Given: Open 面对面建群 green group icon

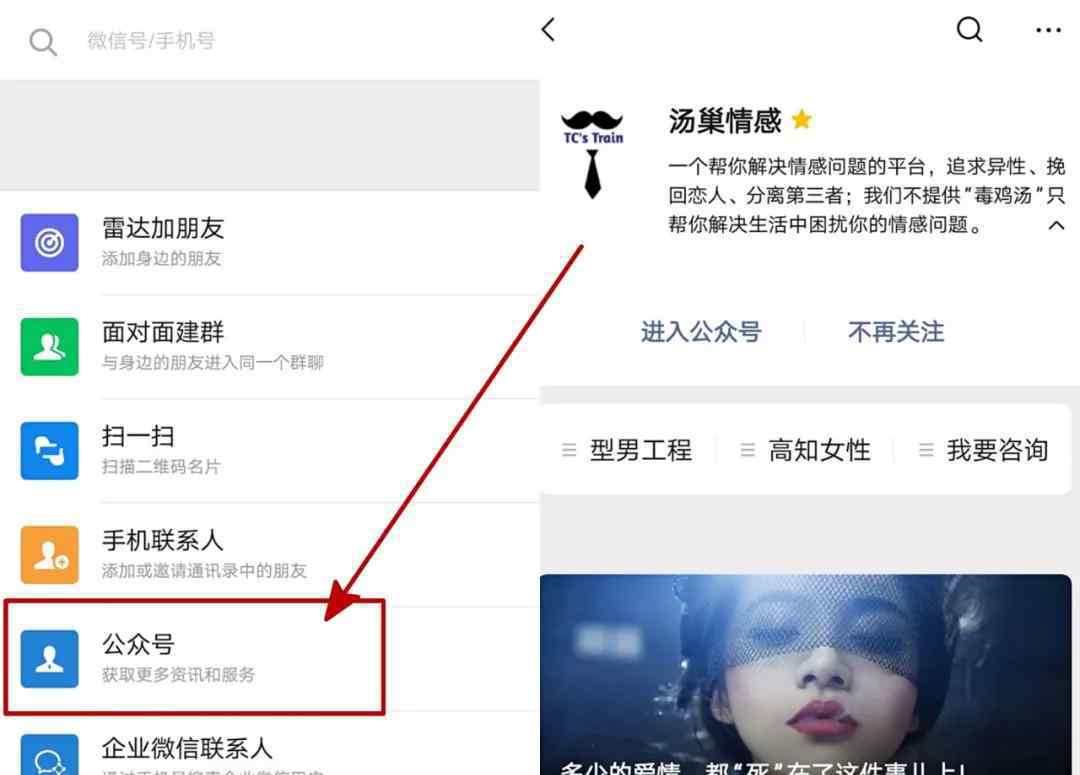Looking at the screenshot, I should click(50, 347).
